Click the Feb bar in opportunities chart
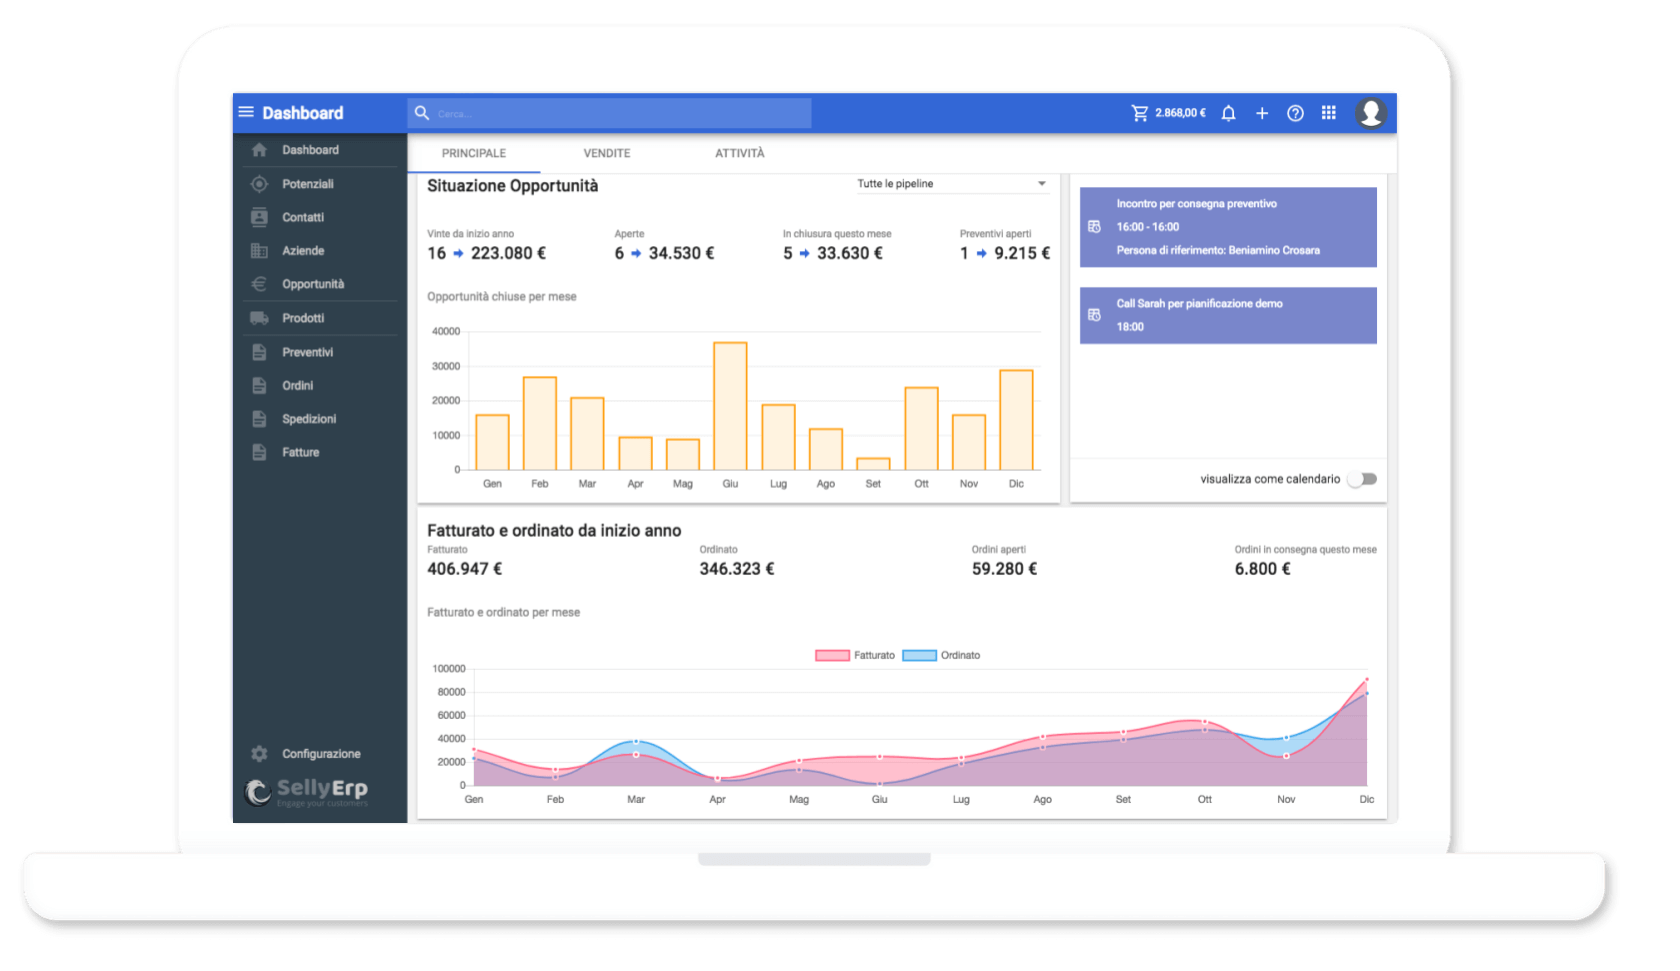This screenshot has height=971, width=1680. tap(540, 423)
